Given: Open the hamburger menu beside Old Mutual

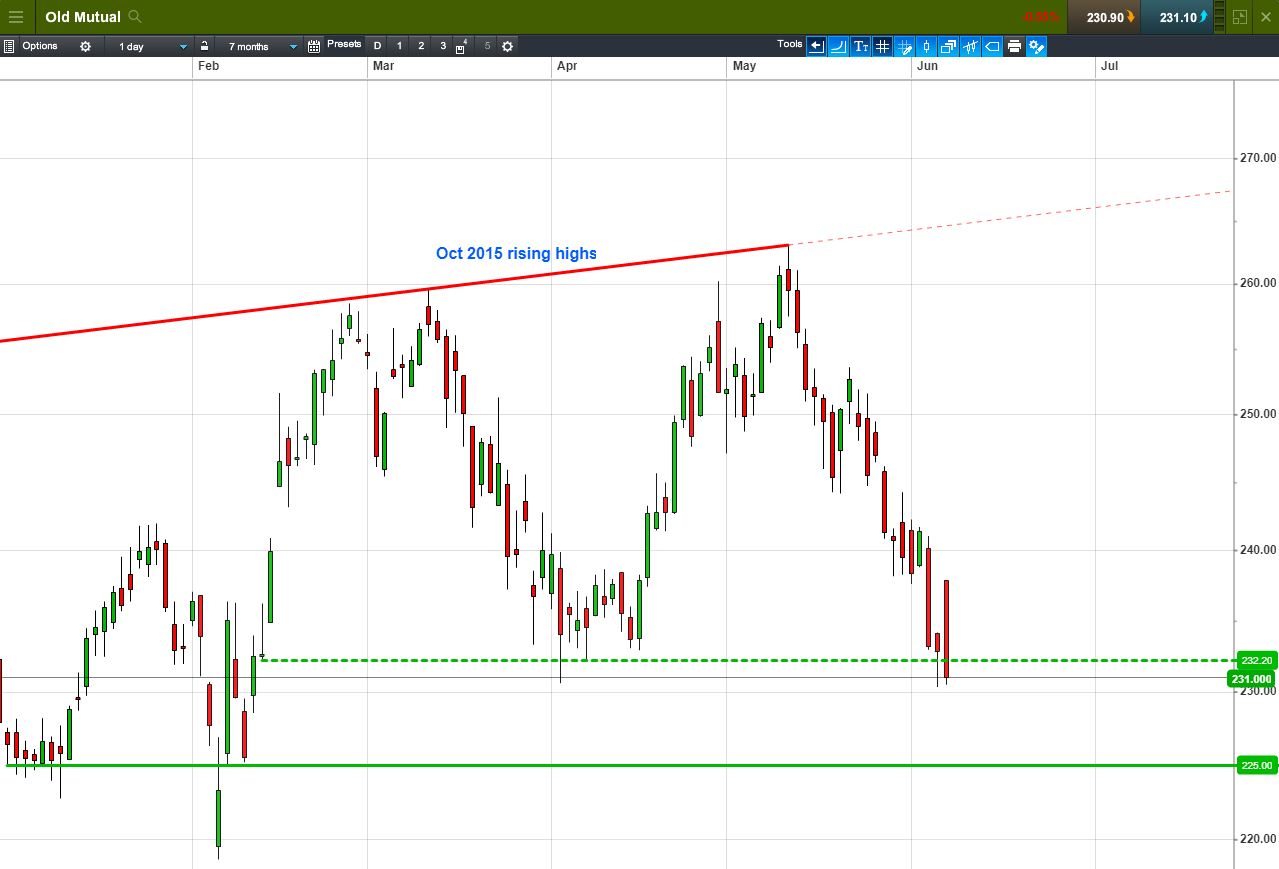Looking at the screenshot, I should pos(16,17).
